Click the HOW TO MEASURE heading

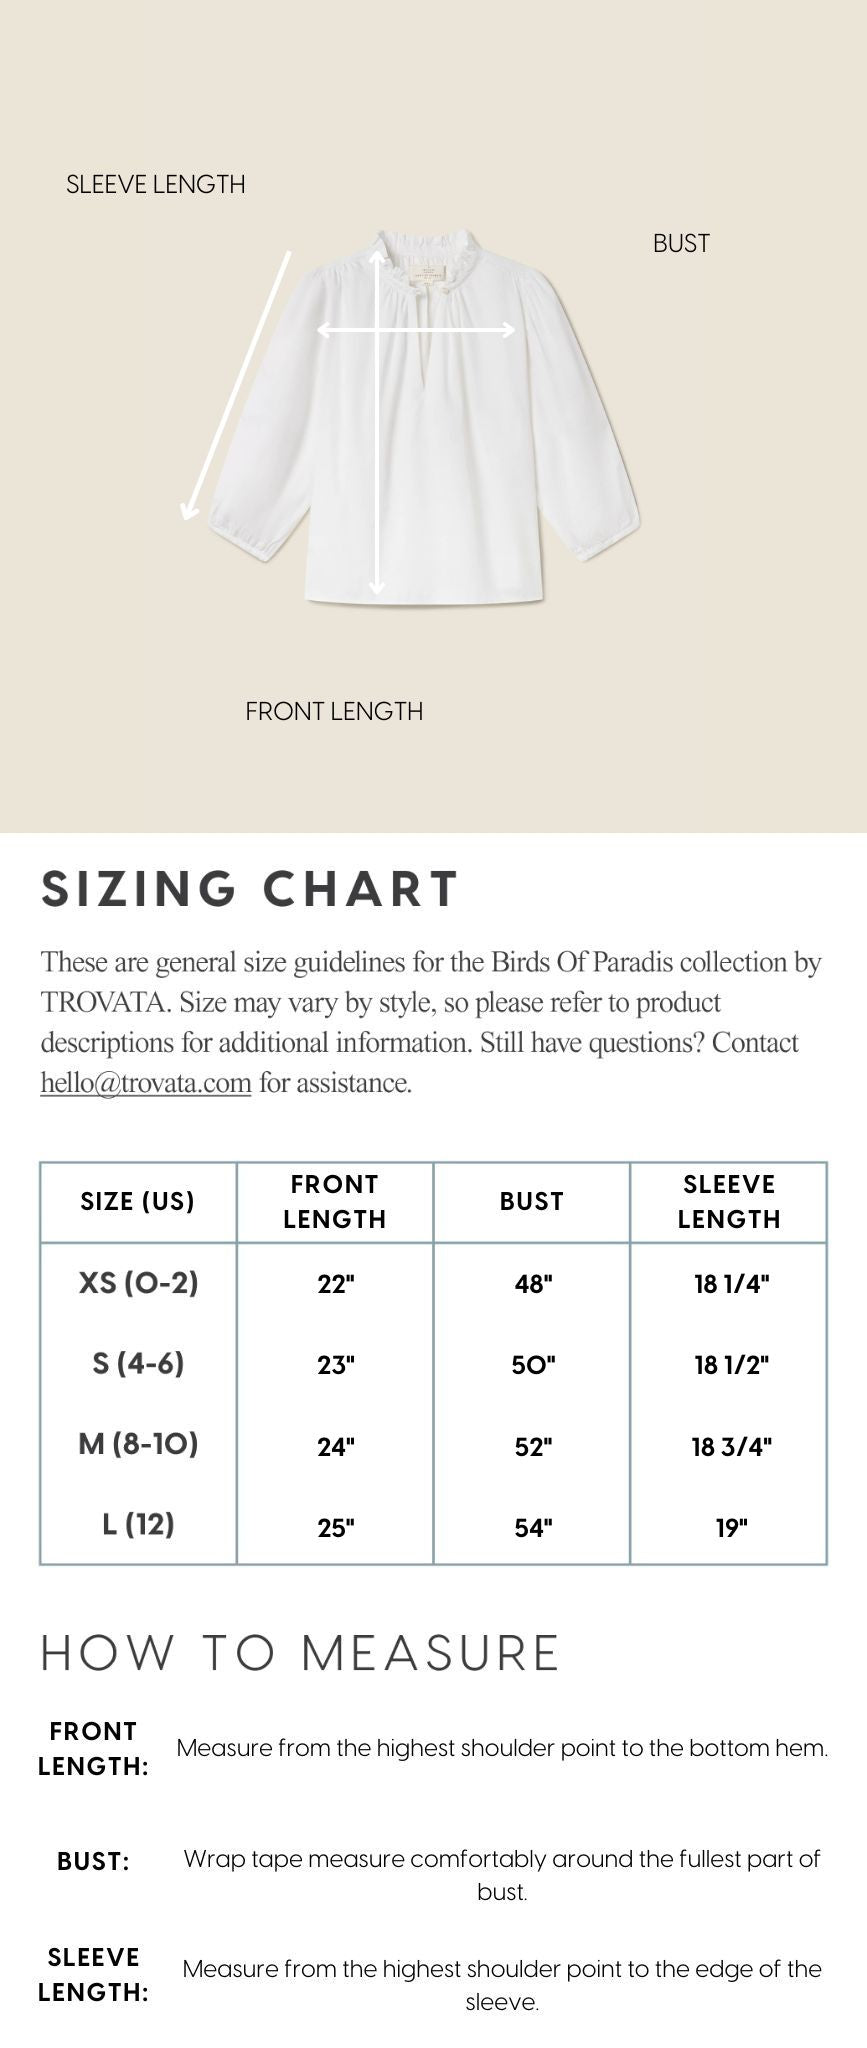pos(299,1652)
